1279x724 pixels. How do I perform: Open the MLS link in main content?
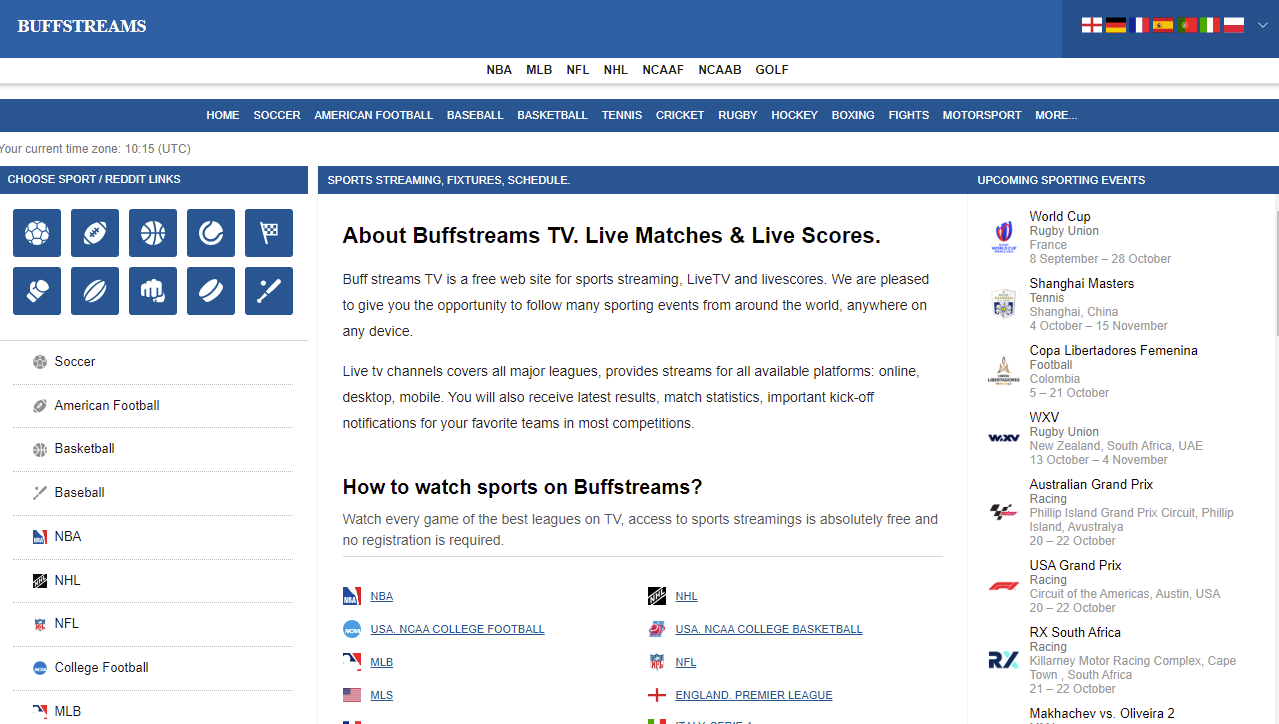click(x=381, y=695)
